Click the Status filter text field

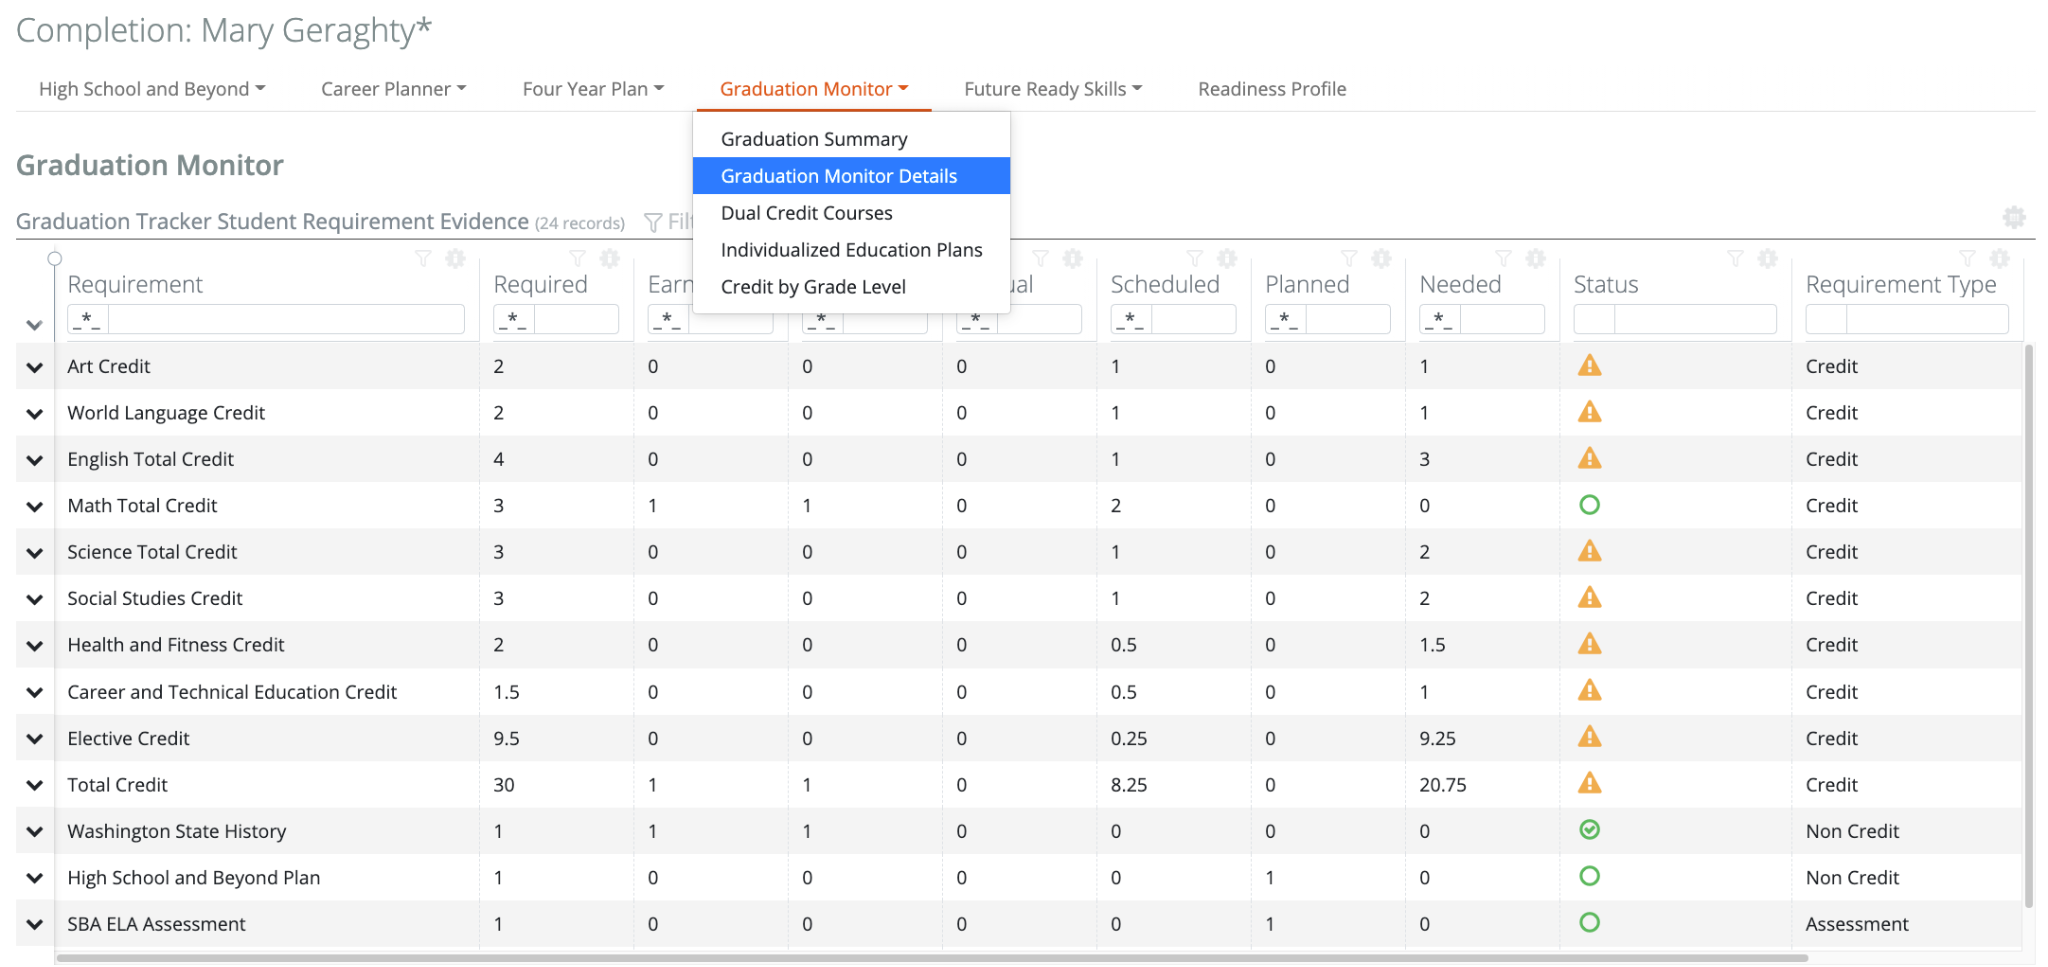pyautogui.click(x=1695, y=319)
